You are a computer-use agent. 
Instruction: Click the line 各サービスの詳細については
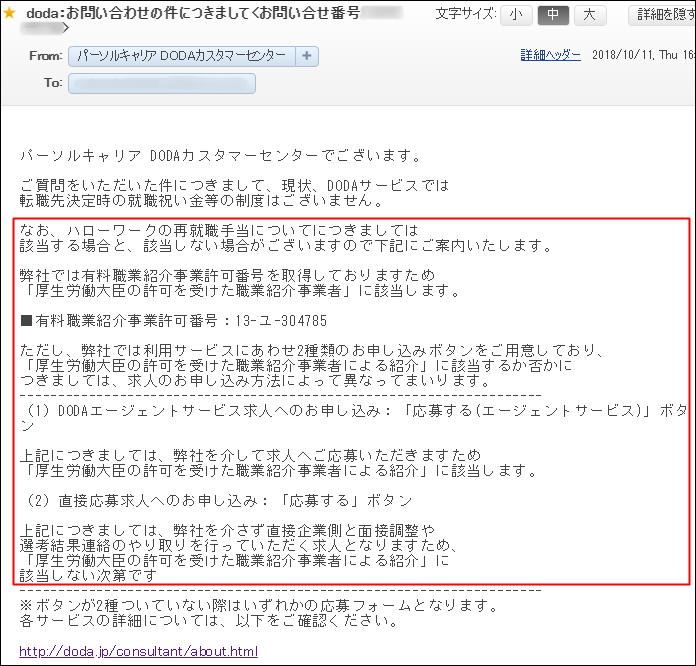pos(210,621)
